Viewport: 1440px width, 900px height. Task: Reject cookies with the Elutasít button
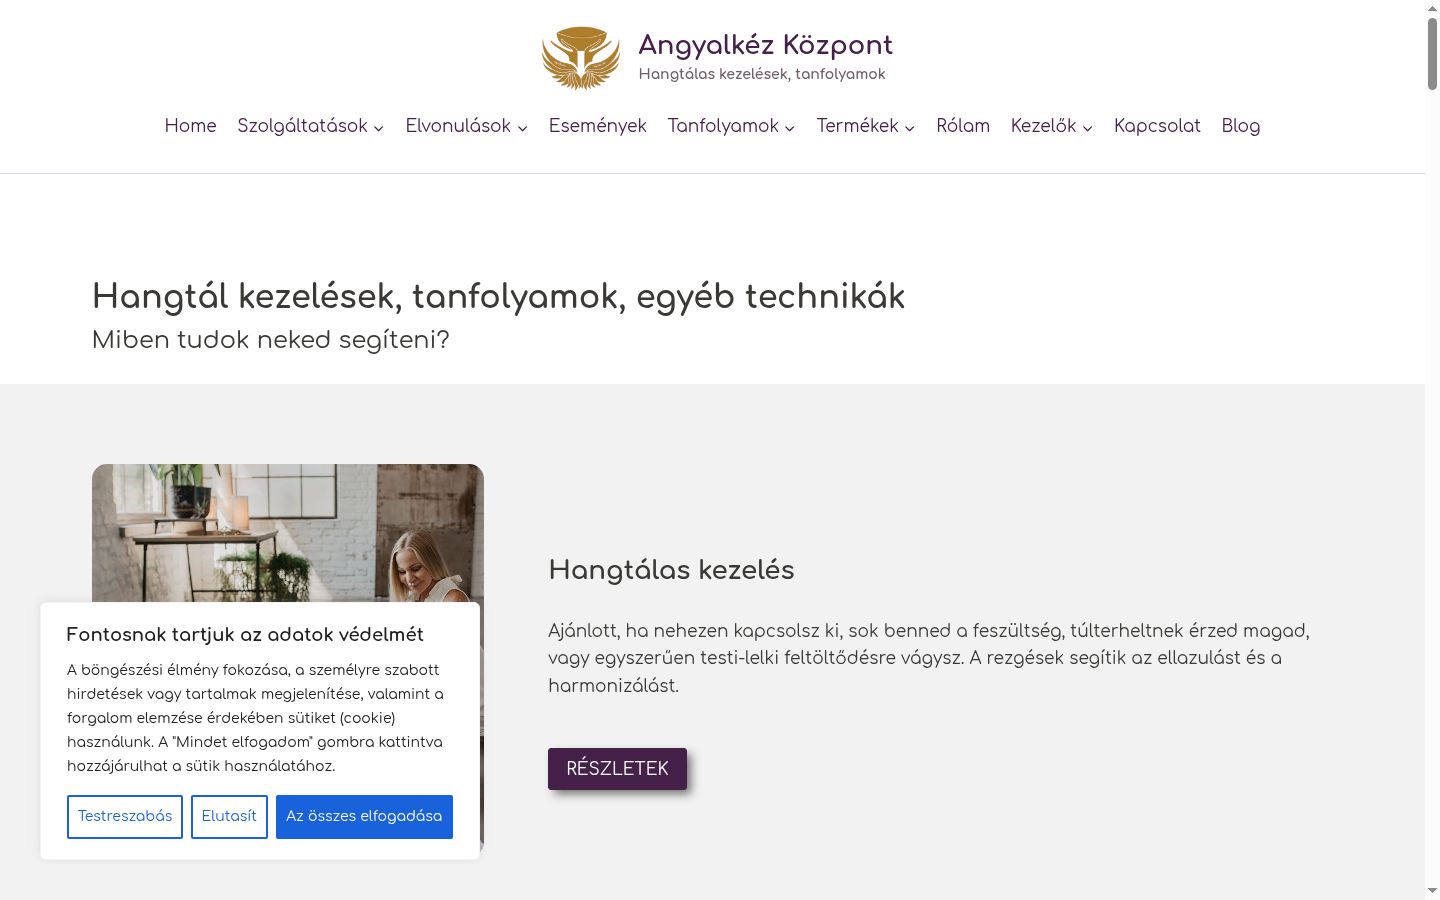click(229, 817)
